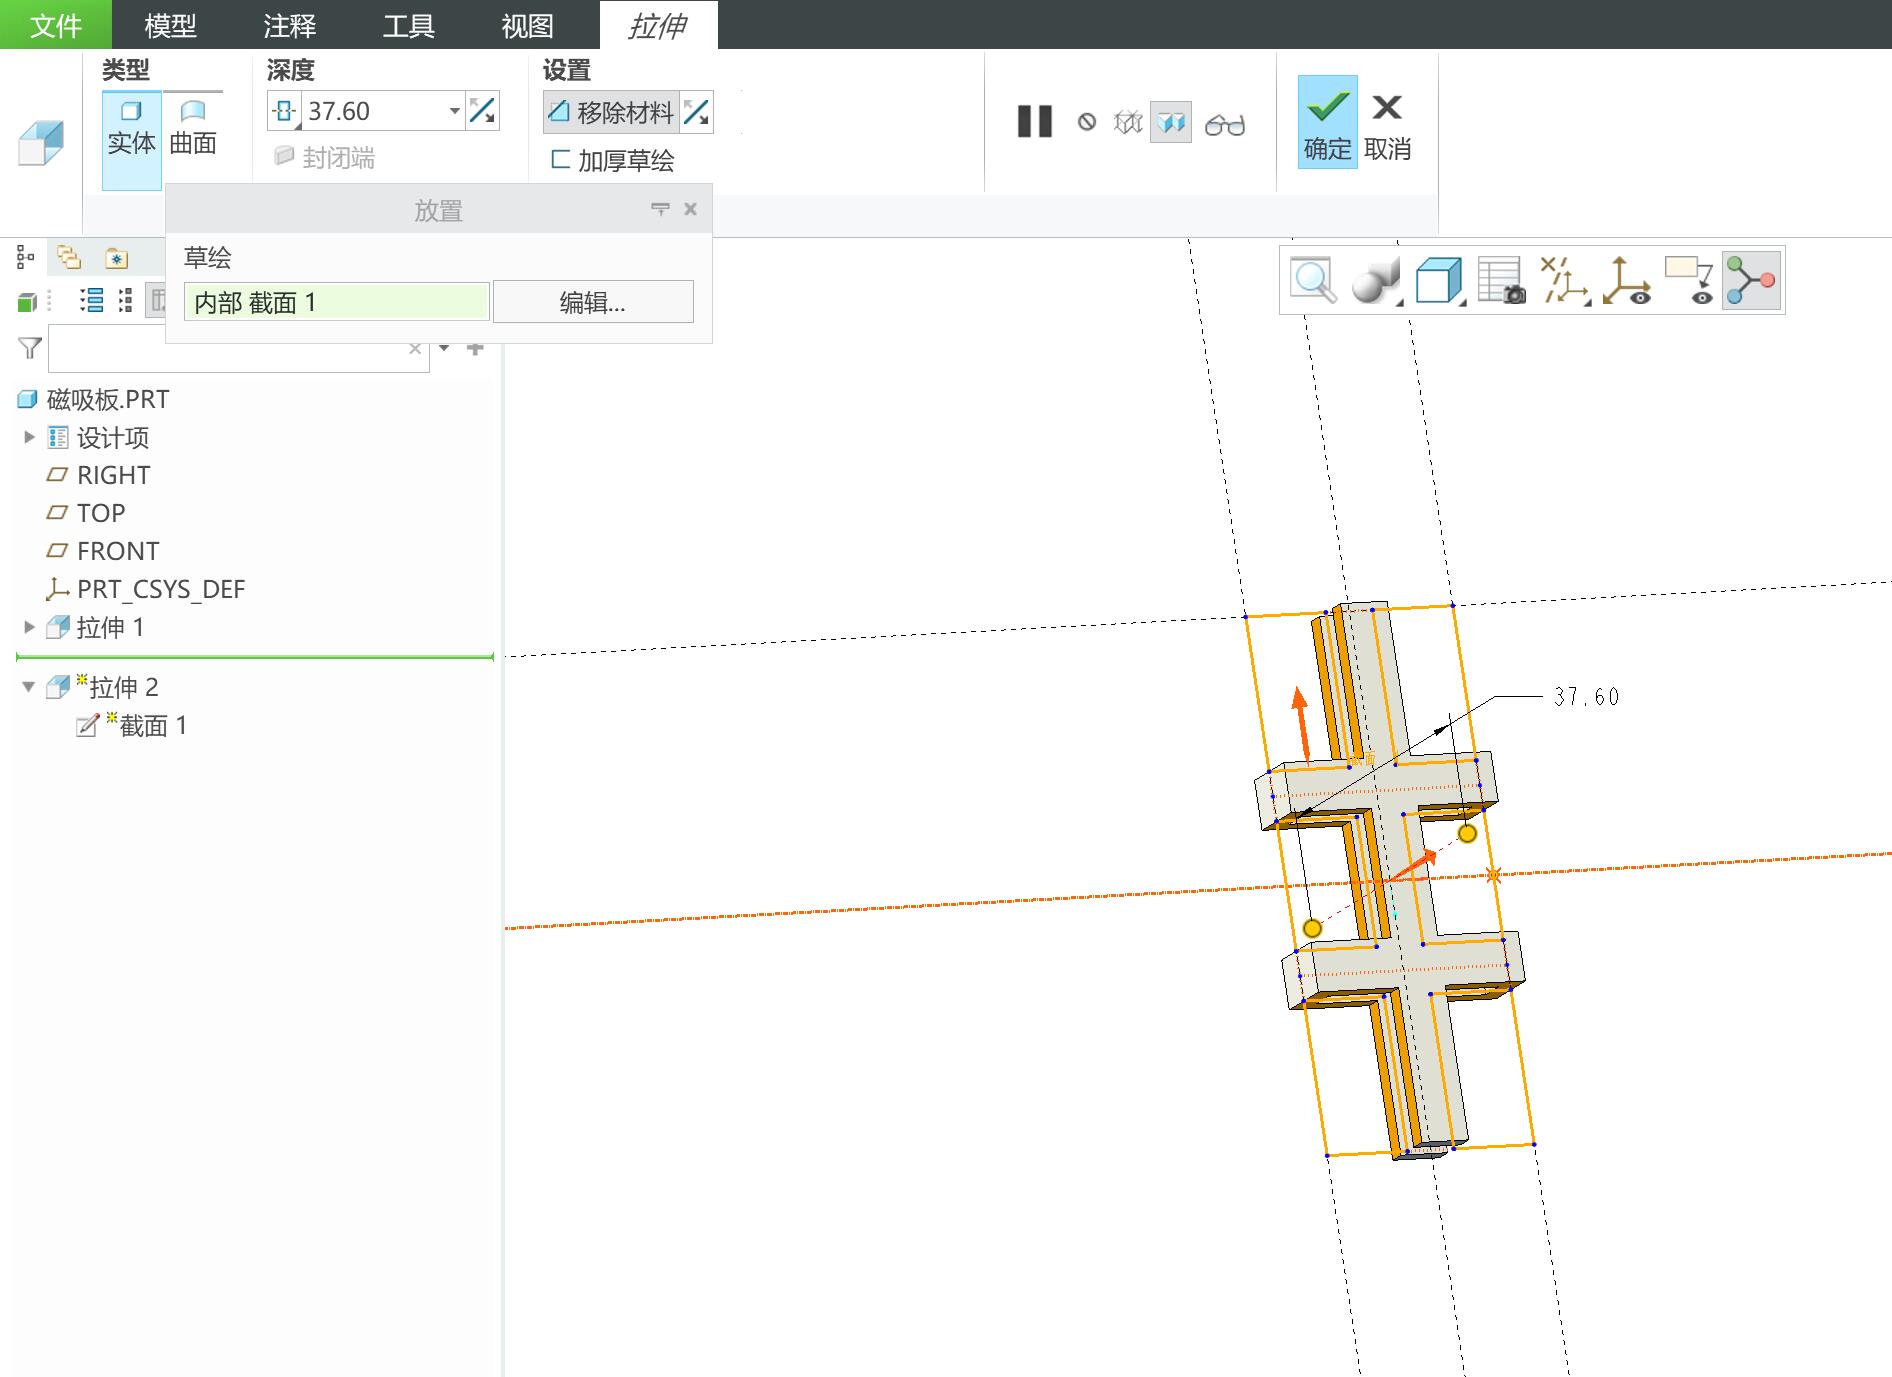Screen dimensions: 1892x1377
Task: Select the 曲面 surface type
Action: point(193,128)
